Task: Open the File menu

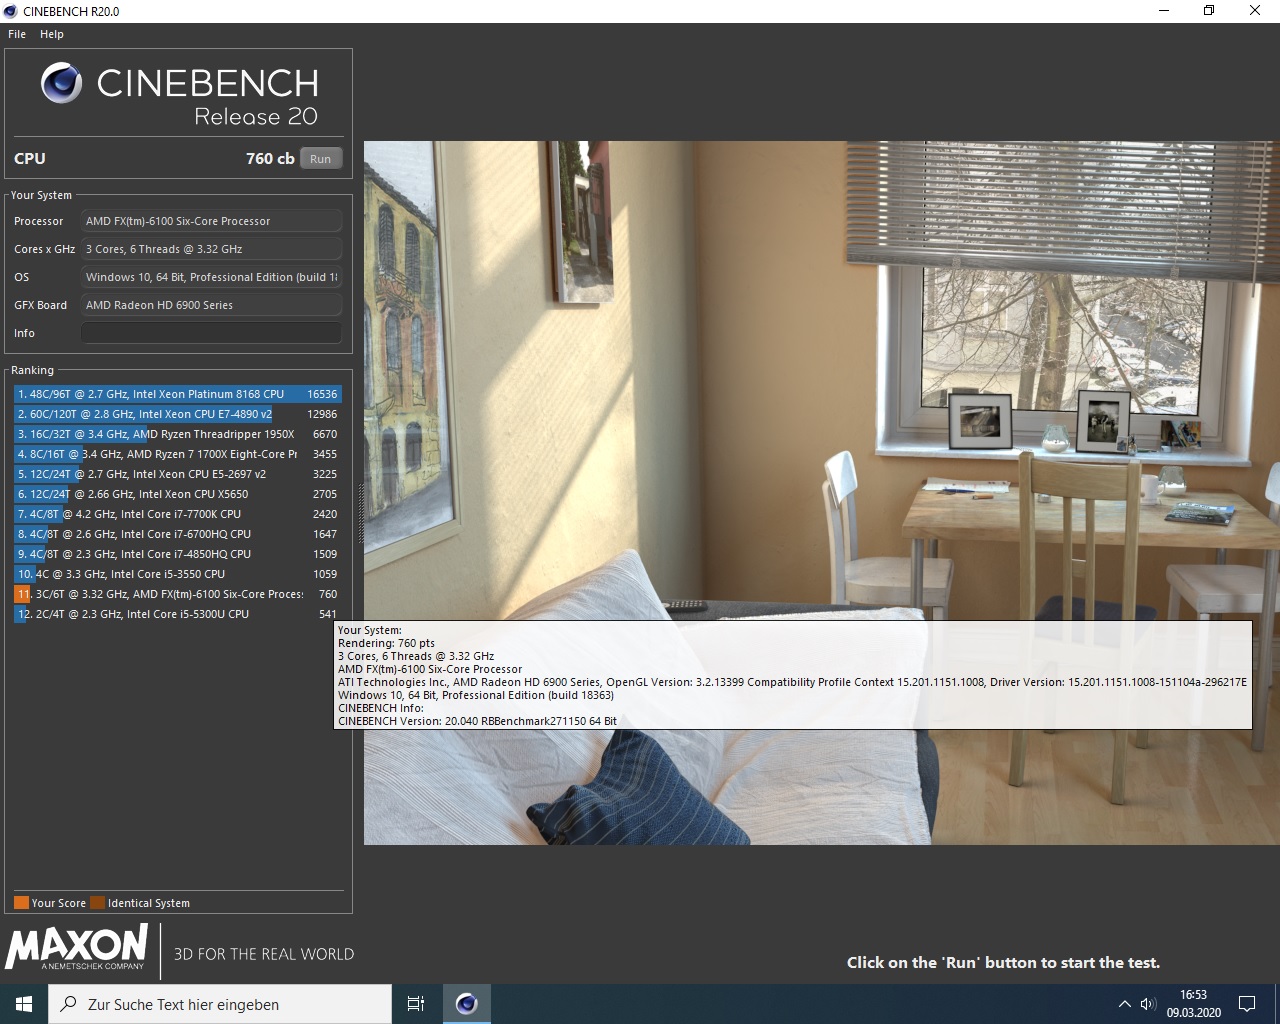Action: [17, 34]
